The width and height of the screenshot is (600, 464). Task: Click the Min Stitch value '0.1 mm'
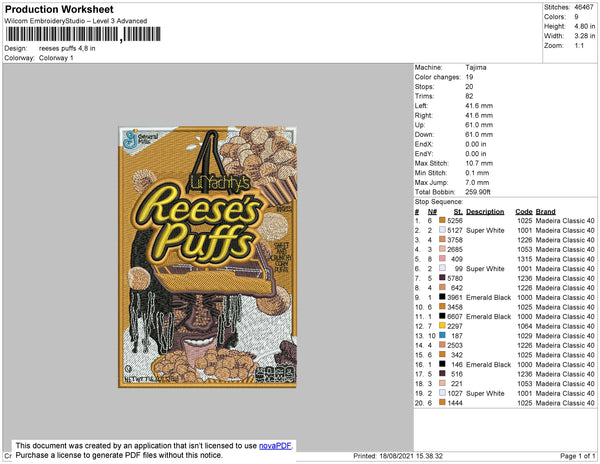[477, 173]
